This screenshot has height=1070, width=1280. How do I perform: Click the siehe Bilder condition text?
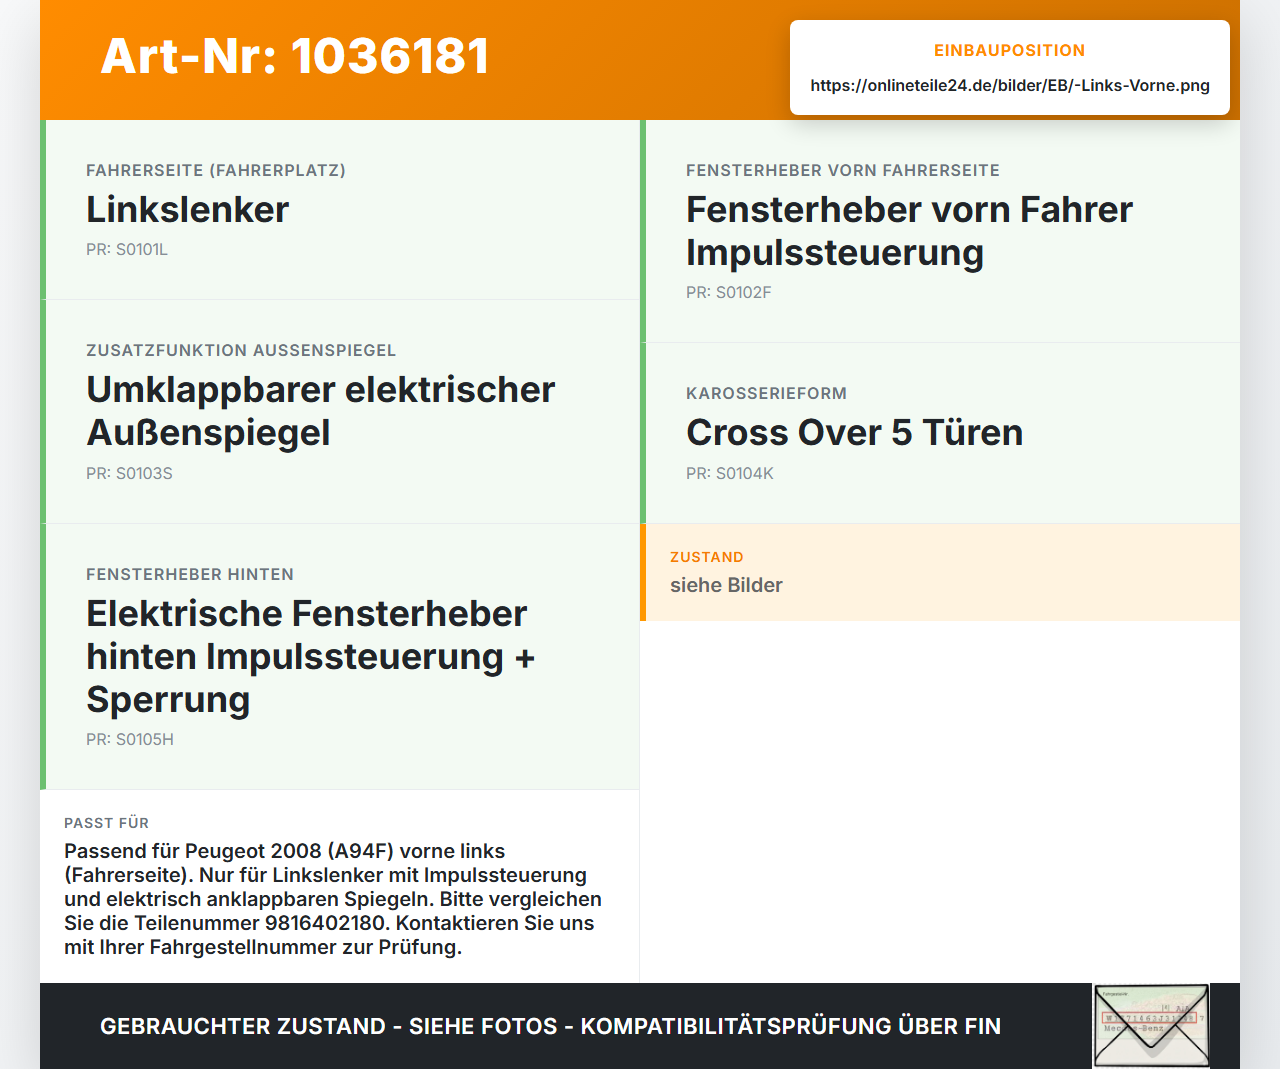click(726, 585)
